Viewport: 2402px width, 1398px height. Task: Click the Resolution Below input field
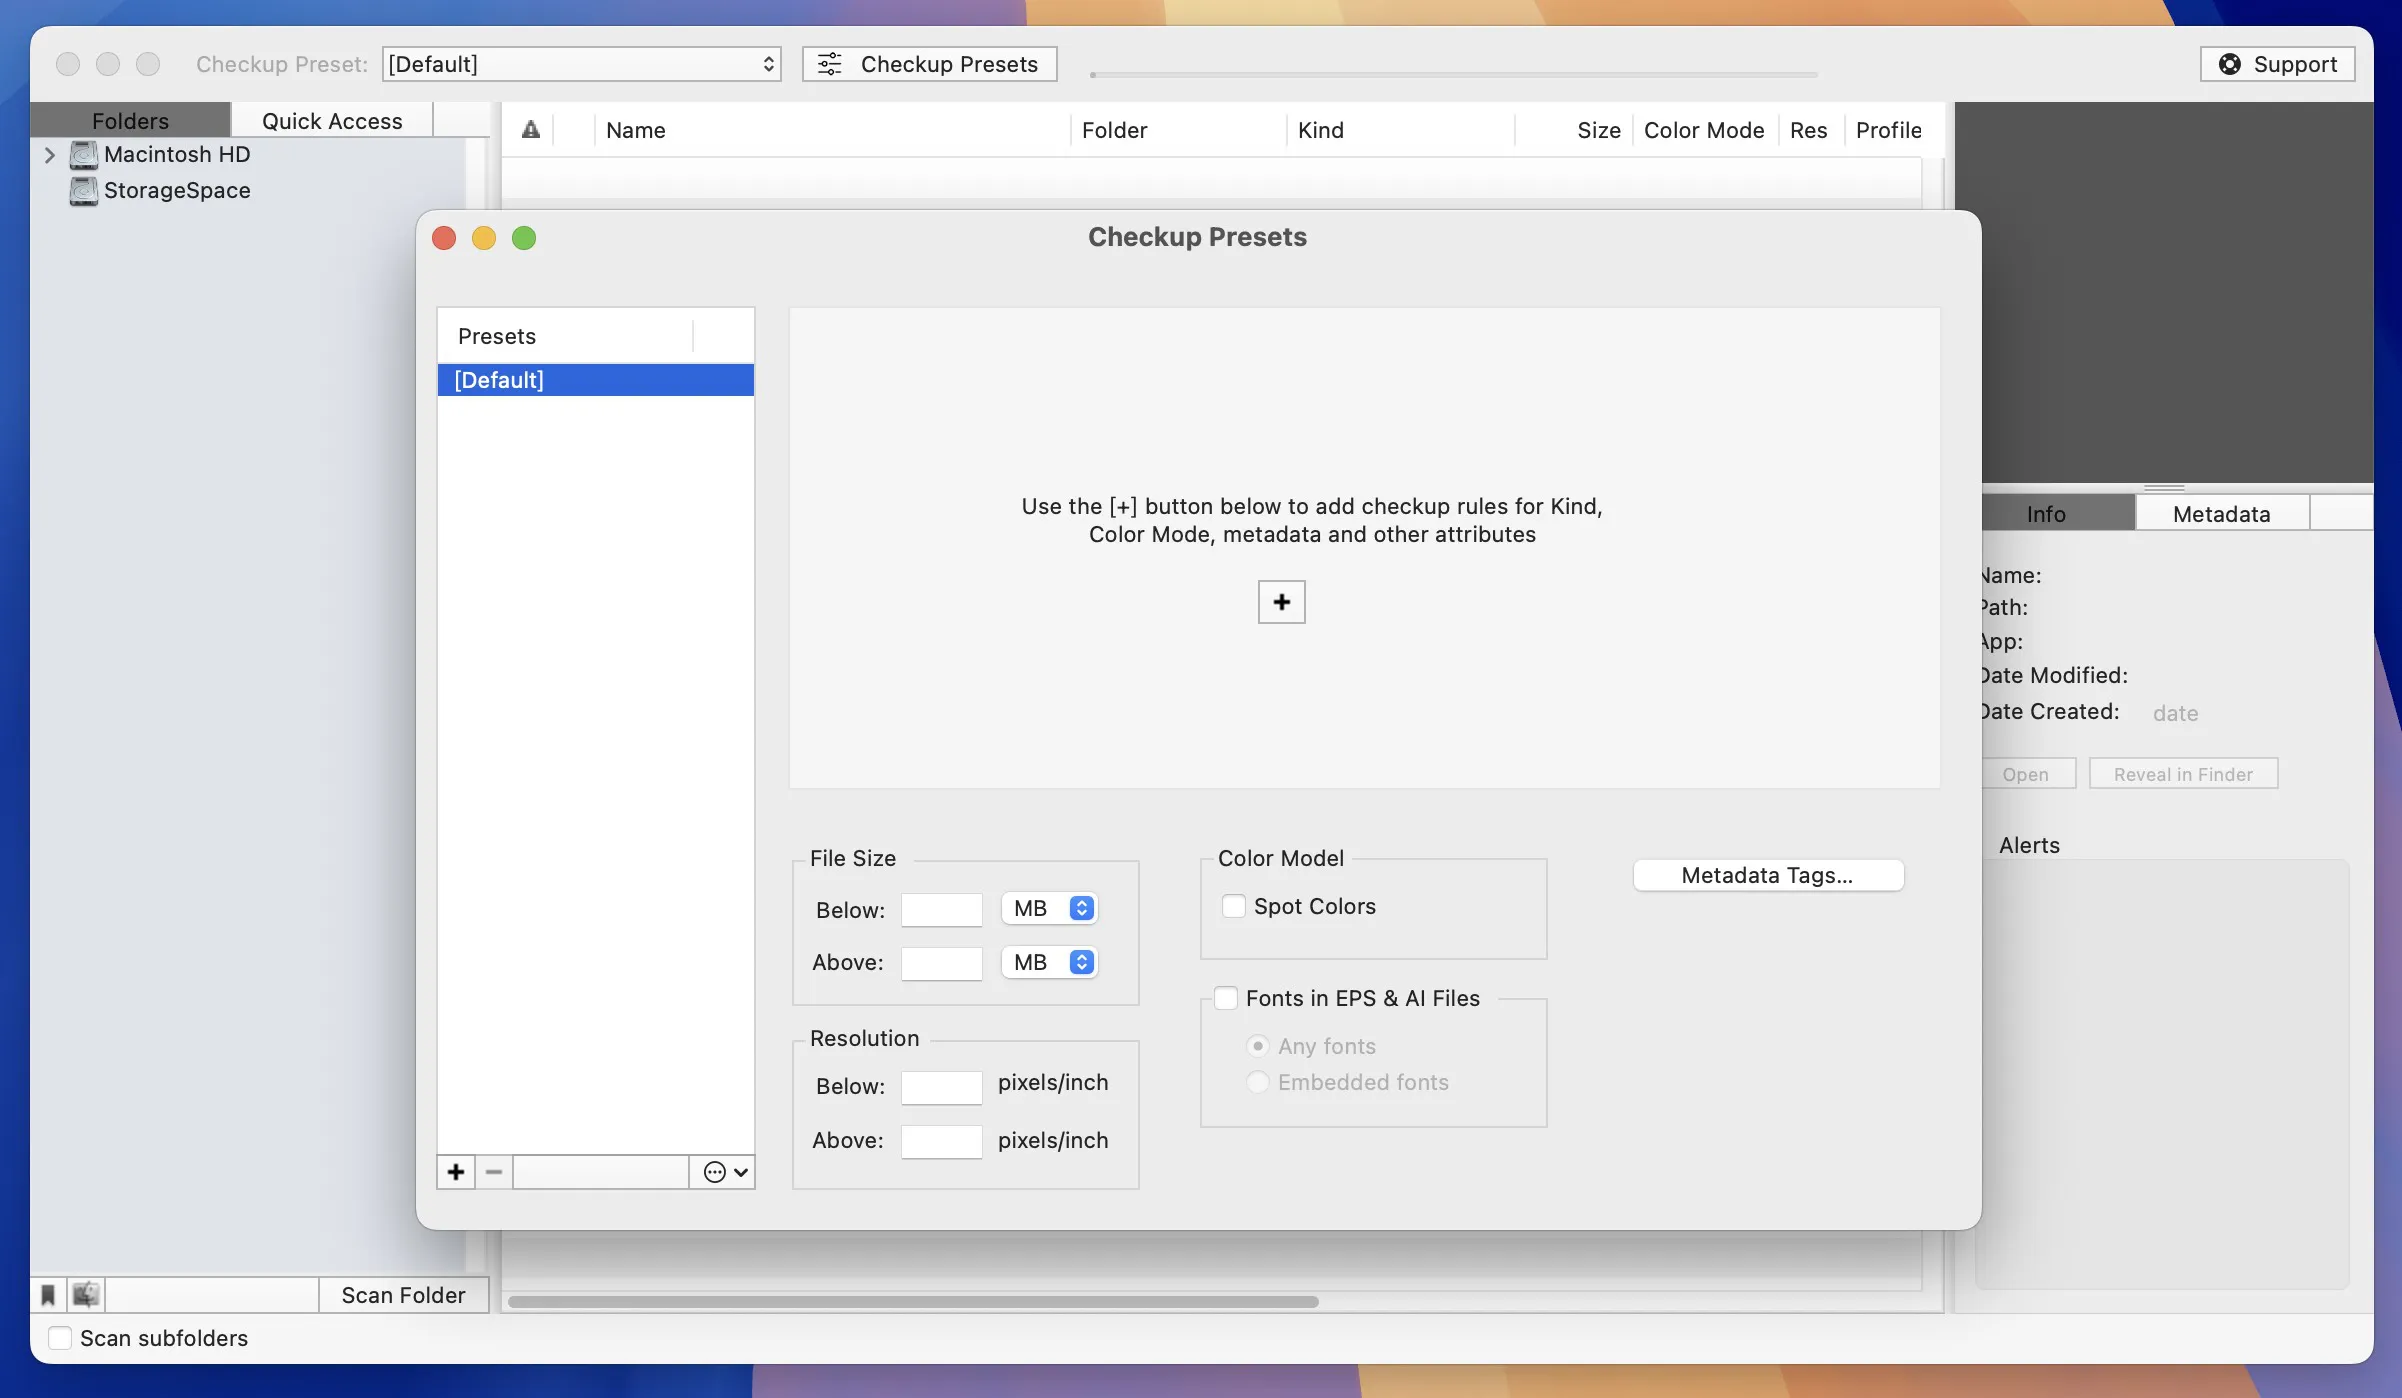pyautogui.click(x=941, y=1087)
